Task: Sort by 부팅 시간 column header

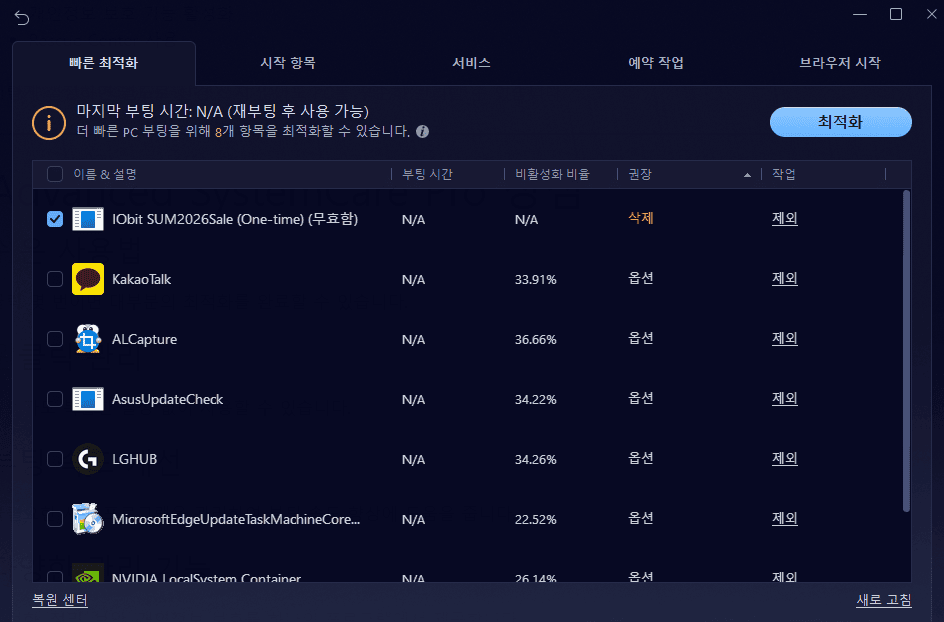Action: pyautogui.click(x=427, y=175)
